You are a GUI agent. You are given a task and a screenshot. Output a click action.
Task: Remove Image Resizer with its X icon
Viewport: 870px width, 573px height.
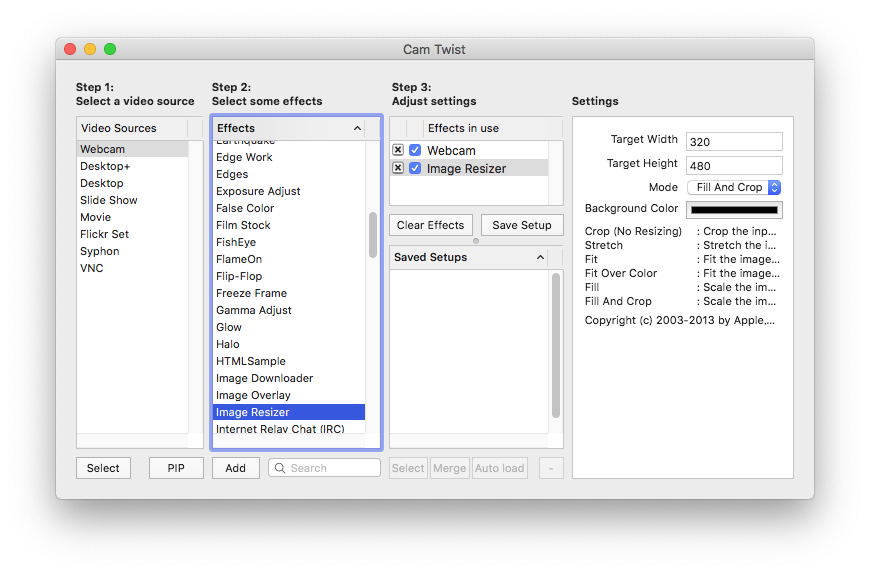[x=397, y=168]
